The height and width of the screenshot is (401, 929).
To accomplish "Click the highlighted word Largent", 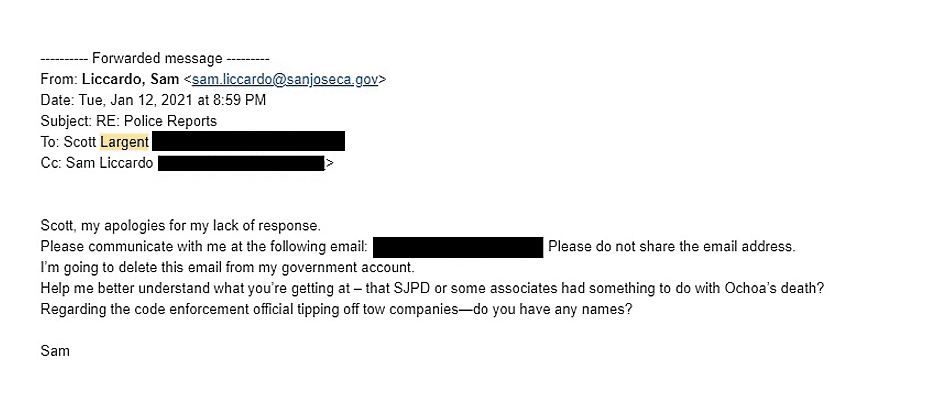I will (x=124, y=142).
